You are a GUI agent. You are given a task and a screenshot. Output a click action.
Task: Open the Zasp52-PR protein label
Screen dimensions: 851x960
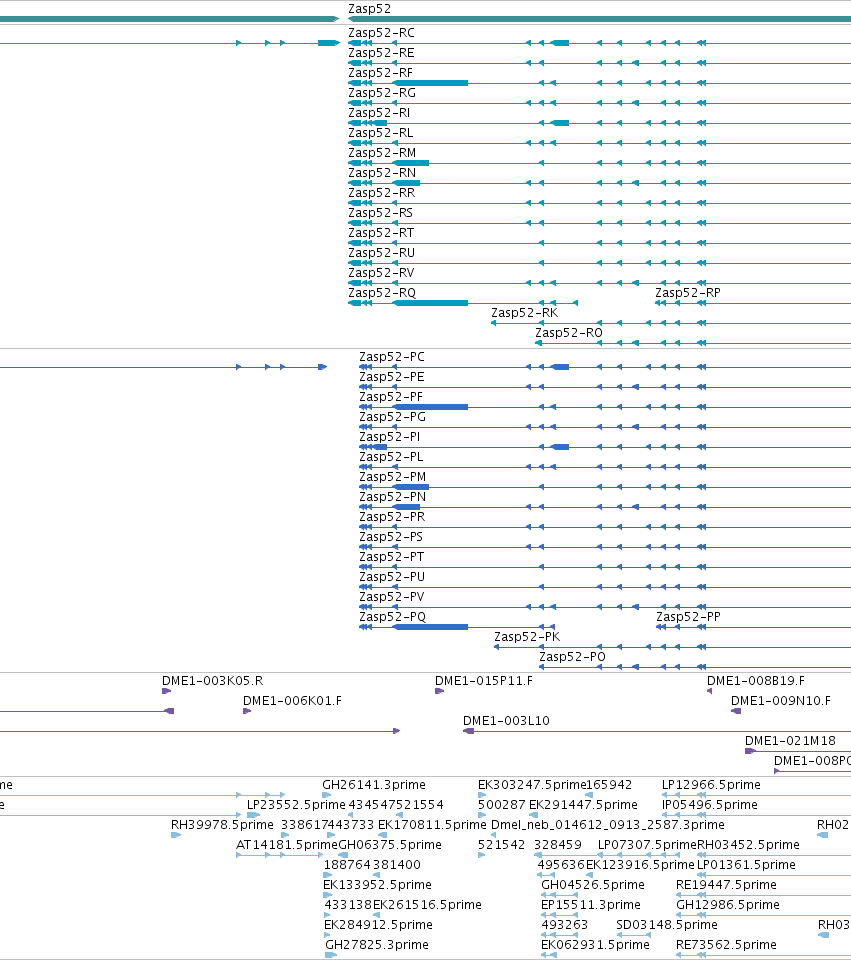392,517
